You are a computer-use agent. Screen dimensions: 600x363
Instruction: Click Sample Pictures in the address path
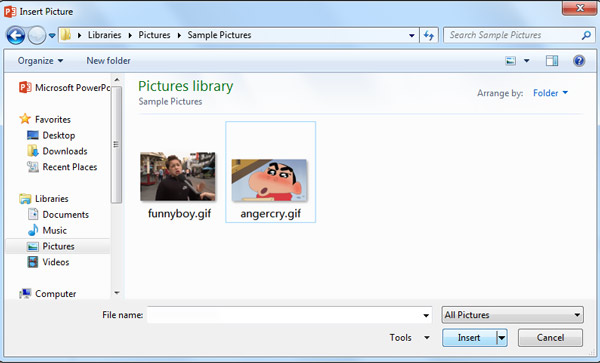[219, 35]
